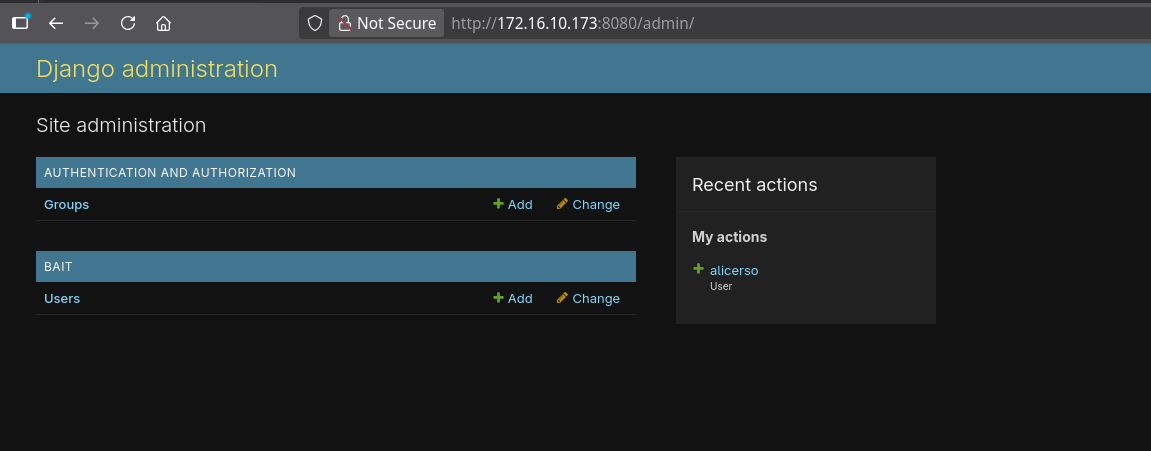Image resolution: width=1151 pixels, height=451 pixels.
Task: Click the pencil Change for Groups
Action: (x=588, y=205)
